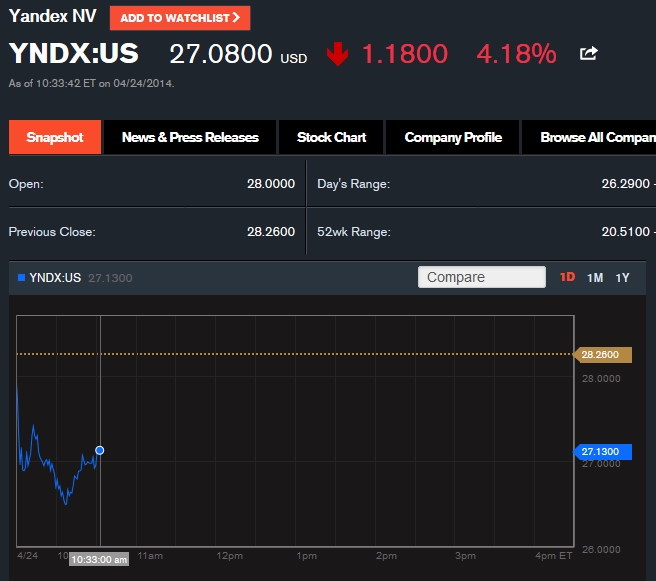The image size is (656, 581).
Task: Switch chart to 1M range
Action: click(x=595, y=277)
